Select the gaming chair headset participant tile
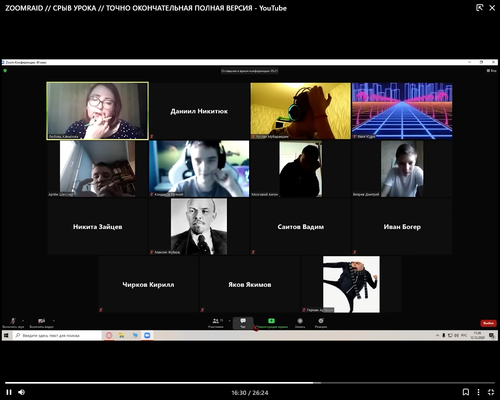The image size is (500, 400). click(199, 169)
